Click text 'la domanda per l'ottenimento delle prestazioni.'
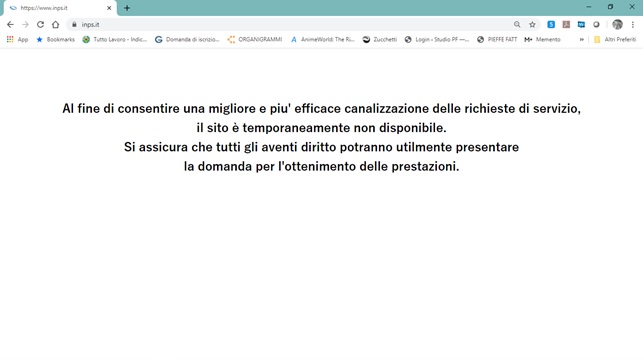Screen dimensions: 644x360 [x=321, y=166]
